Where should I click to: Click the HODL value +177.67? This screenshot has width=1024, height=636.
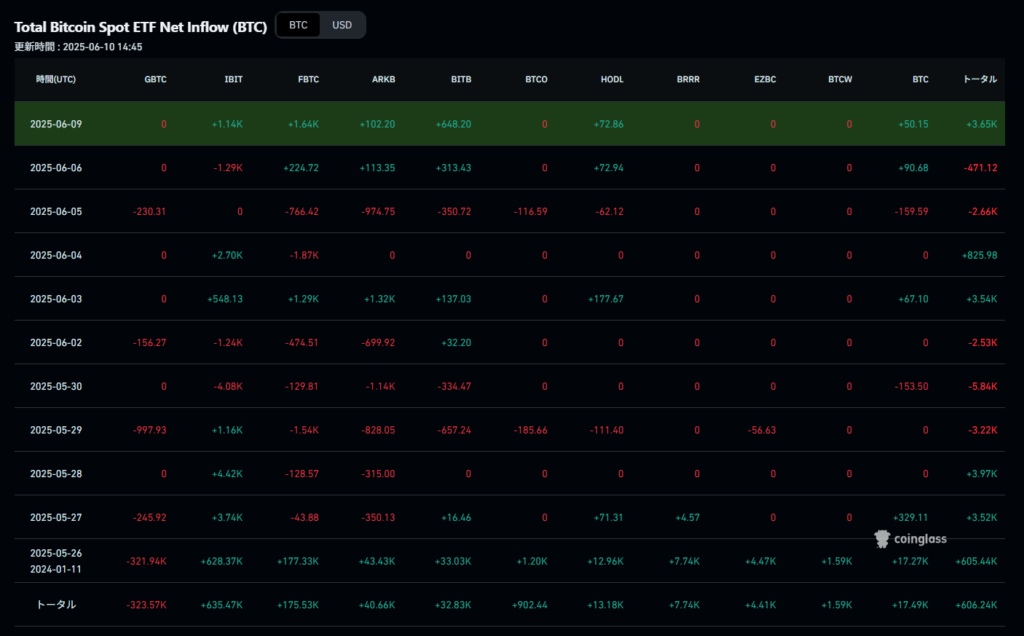click(x=605, y=299)
